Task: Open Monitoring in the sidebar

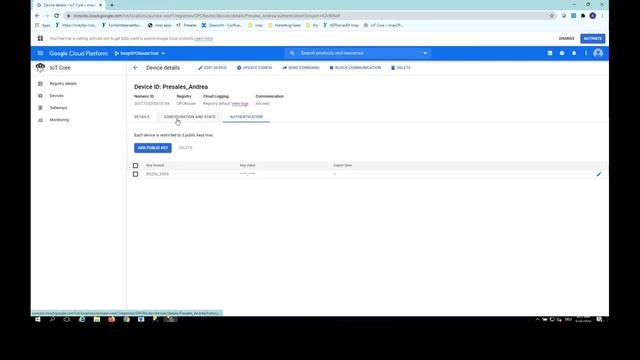Action: click(59, 120)
